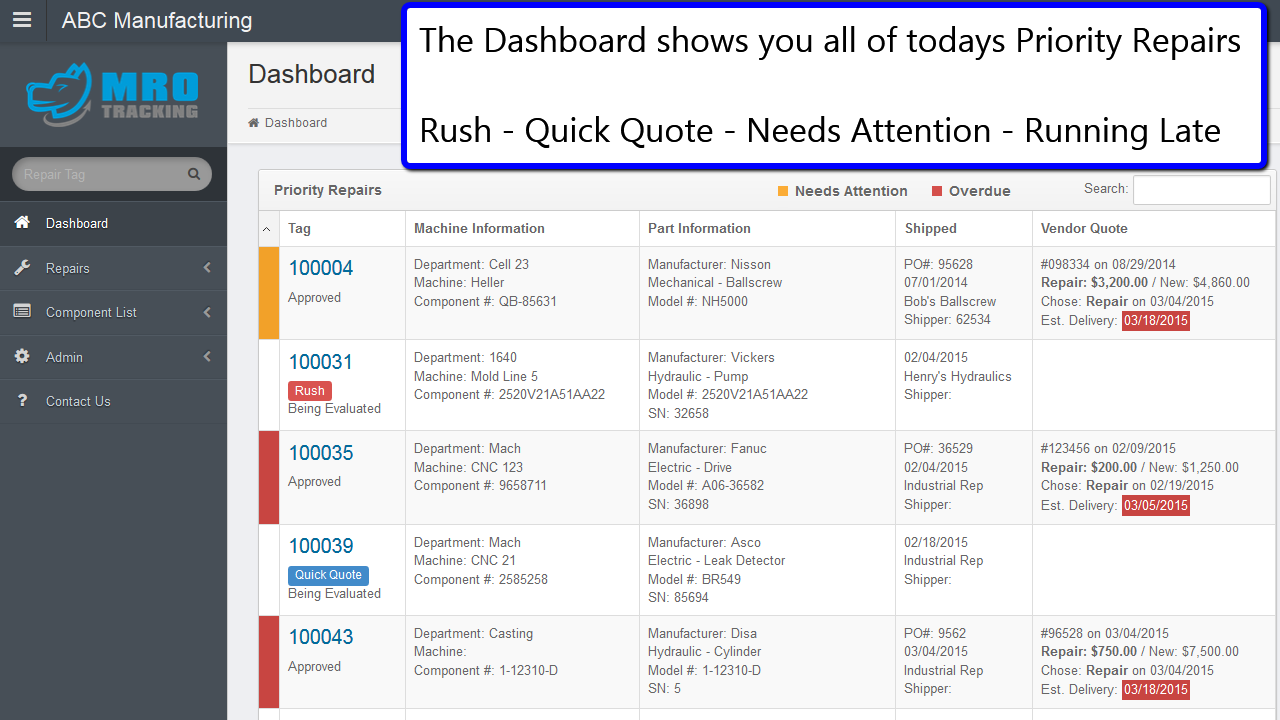Open repair tag 100004
This screenshot has height=720, width=1280.
click(321, 268)
